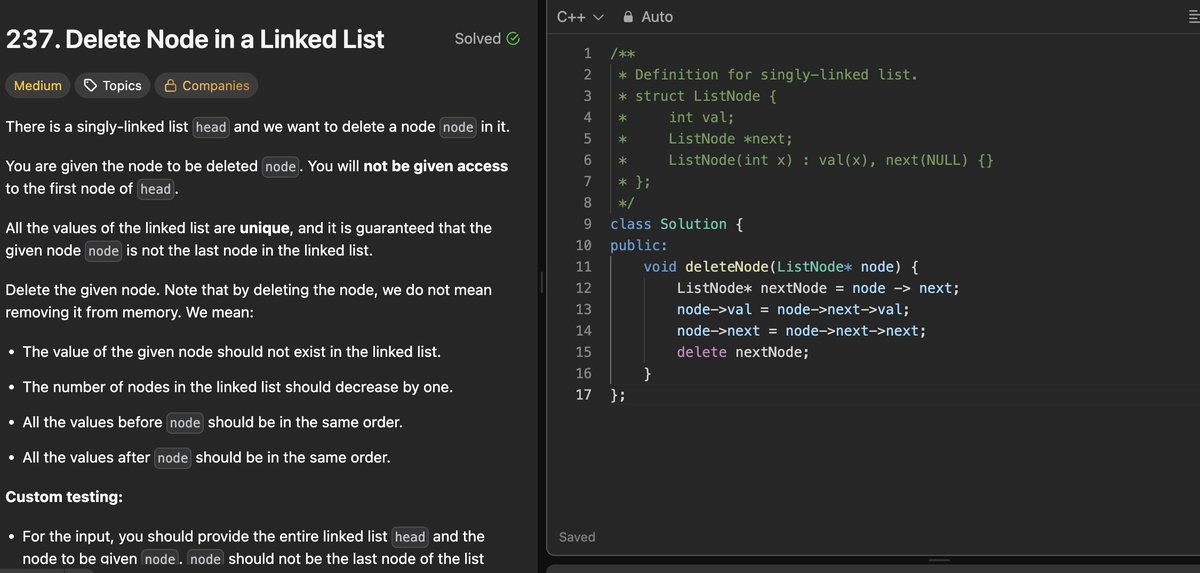Click the problem title '237. Delete Node in a Linked List'
Viewport: 1200px width, 573px height.
click(195, 40)
